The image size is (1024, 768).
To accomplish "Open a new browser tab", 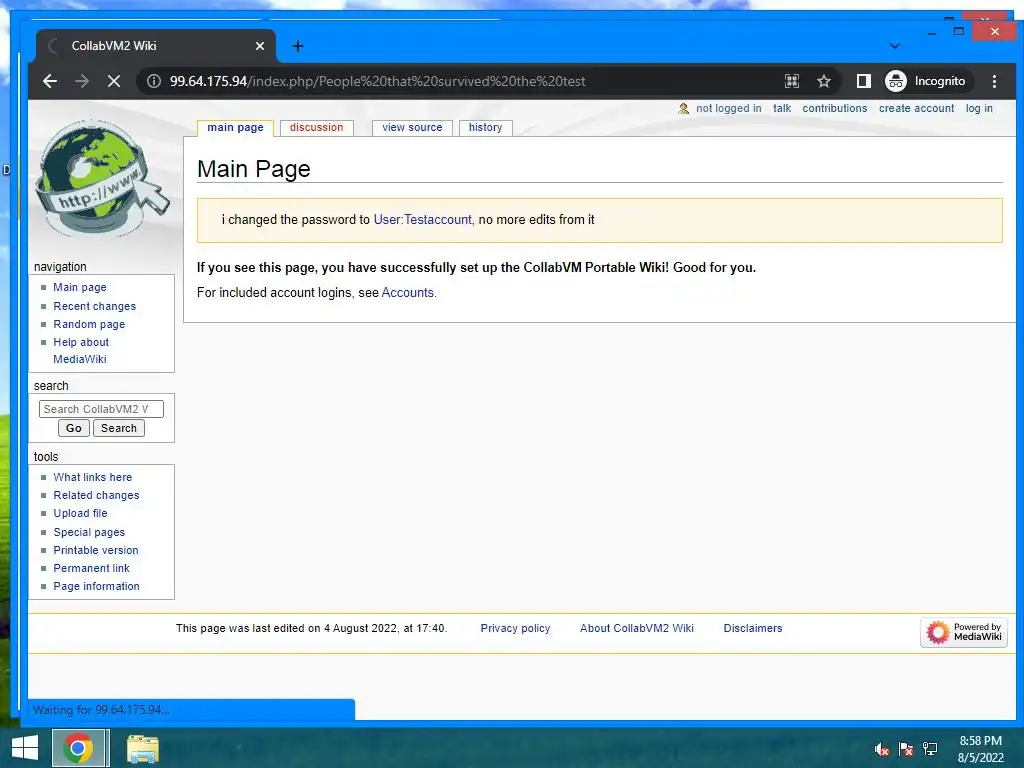I will pyautogui.click(x=298, y=46).
